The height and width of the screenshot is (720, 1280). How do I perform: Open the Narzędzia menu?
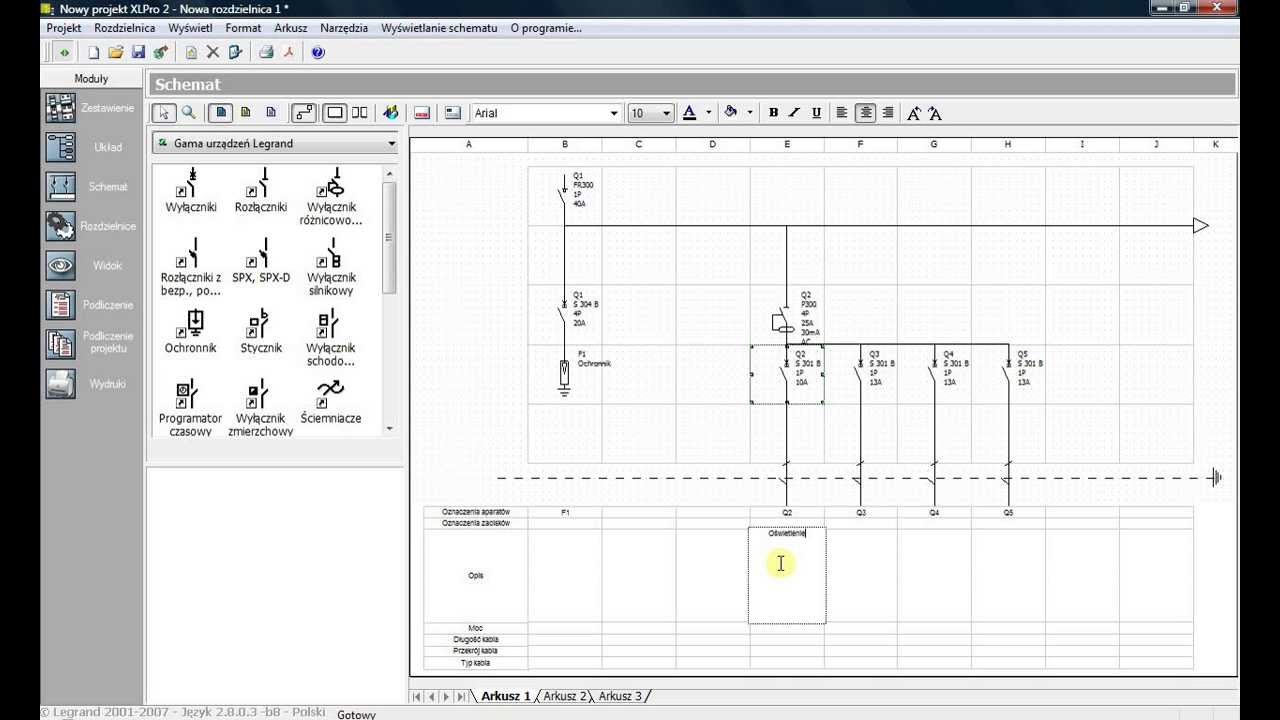(344, 28)
